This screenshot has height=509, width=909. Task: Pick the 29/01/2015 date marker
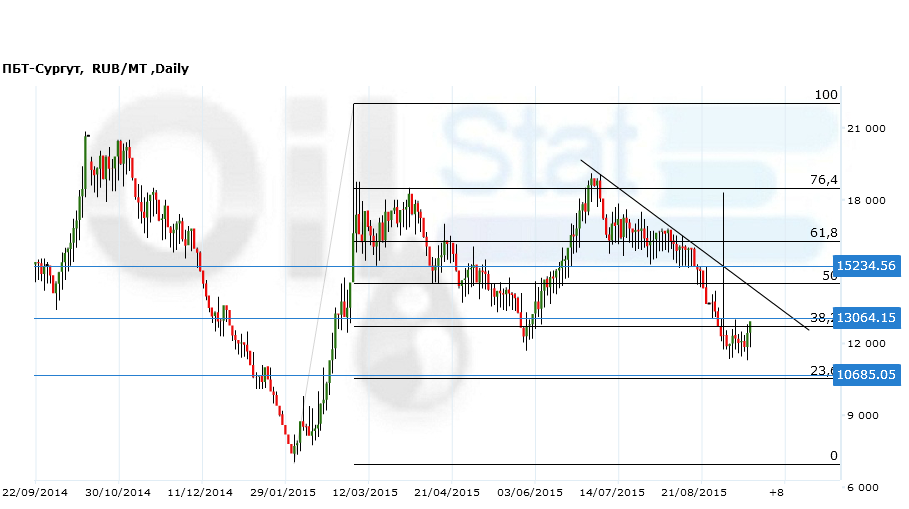pyautogui.click(x=283, y=492)
